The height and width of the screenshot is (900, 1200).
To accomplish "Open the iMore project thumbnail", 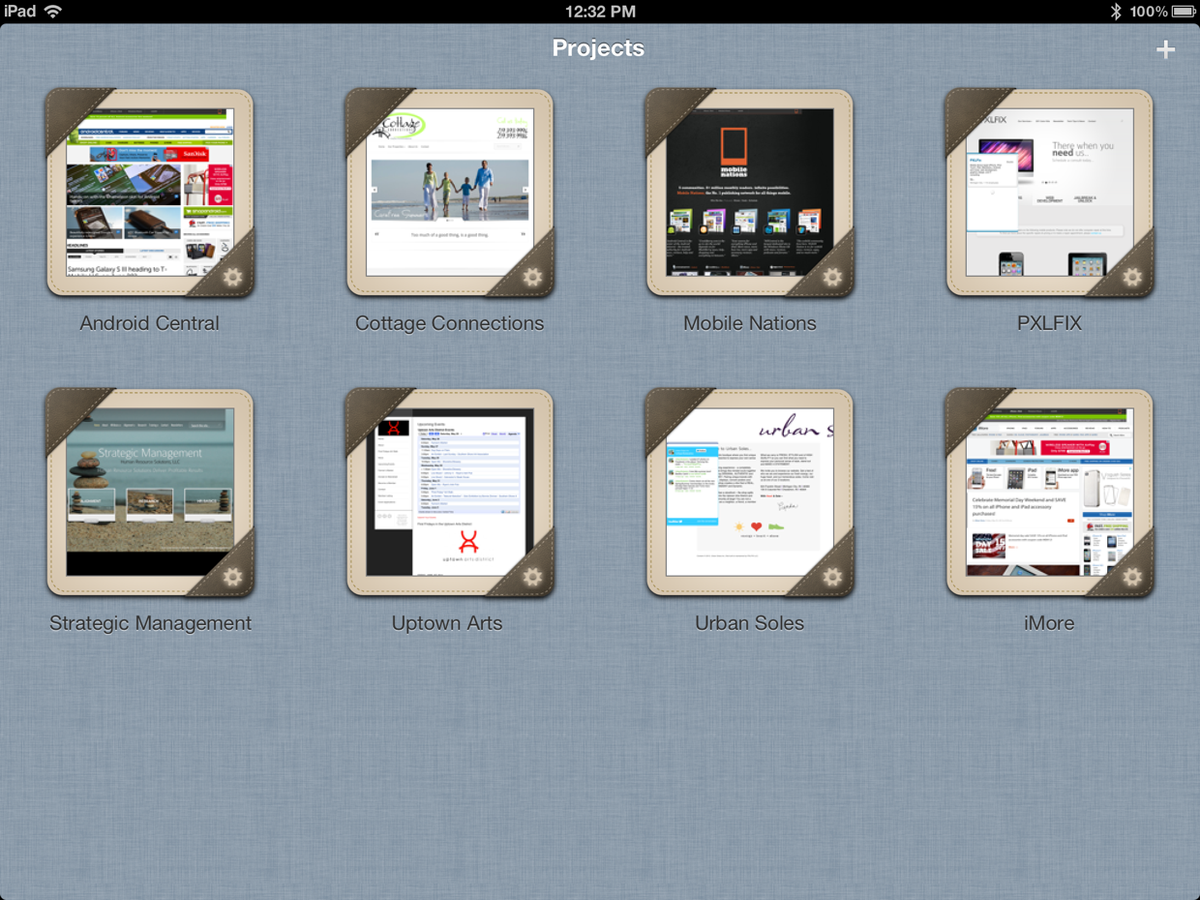I will point(1049,490).
